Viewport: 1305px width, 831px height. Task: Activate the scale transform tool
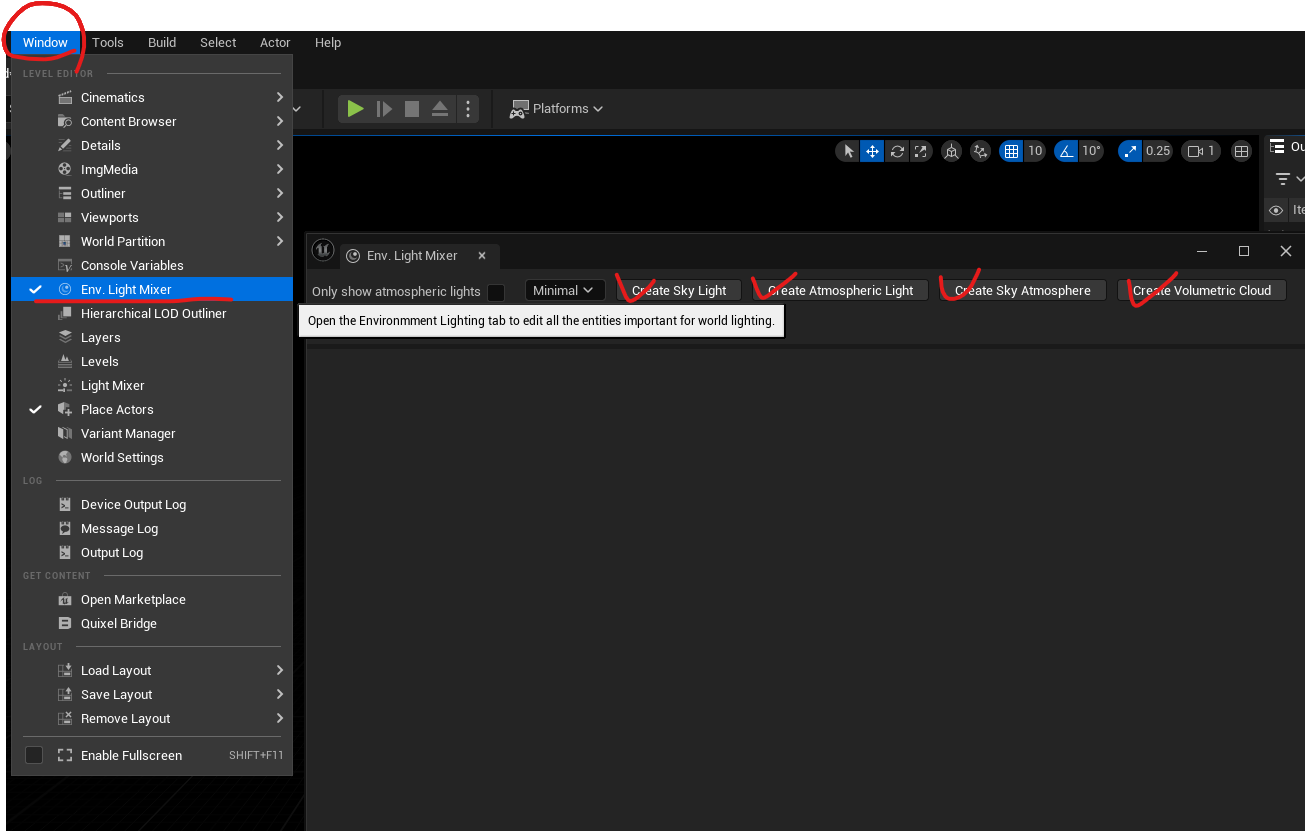(920, 151)
